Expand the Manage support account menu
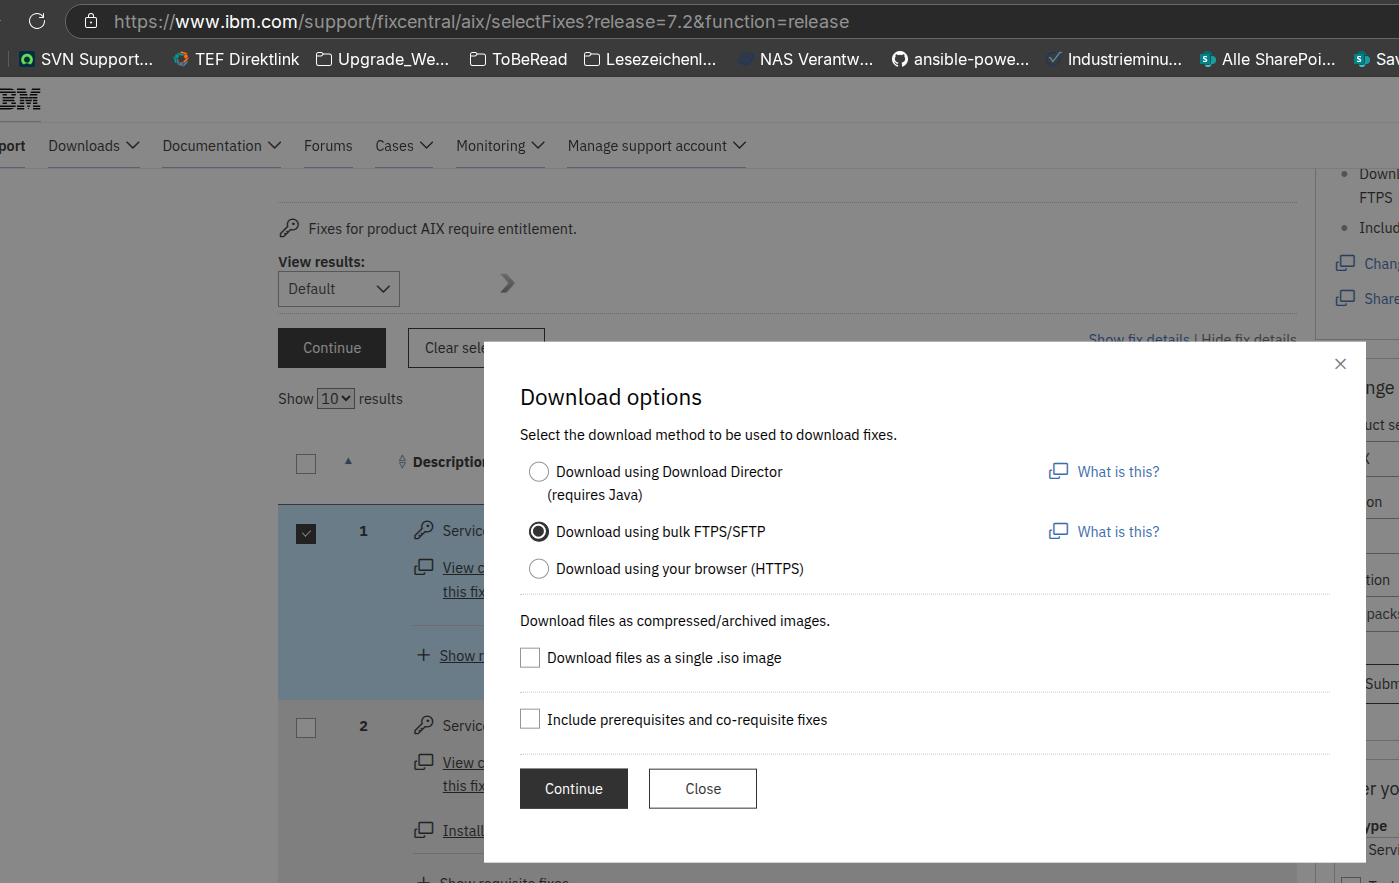This screenshot has height=883, width=1399. click(657, 146)
